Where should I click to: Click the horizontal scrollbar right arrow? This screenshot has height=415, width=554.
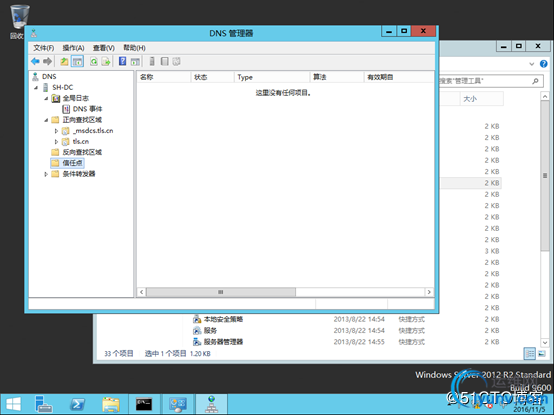click(429, 292)
